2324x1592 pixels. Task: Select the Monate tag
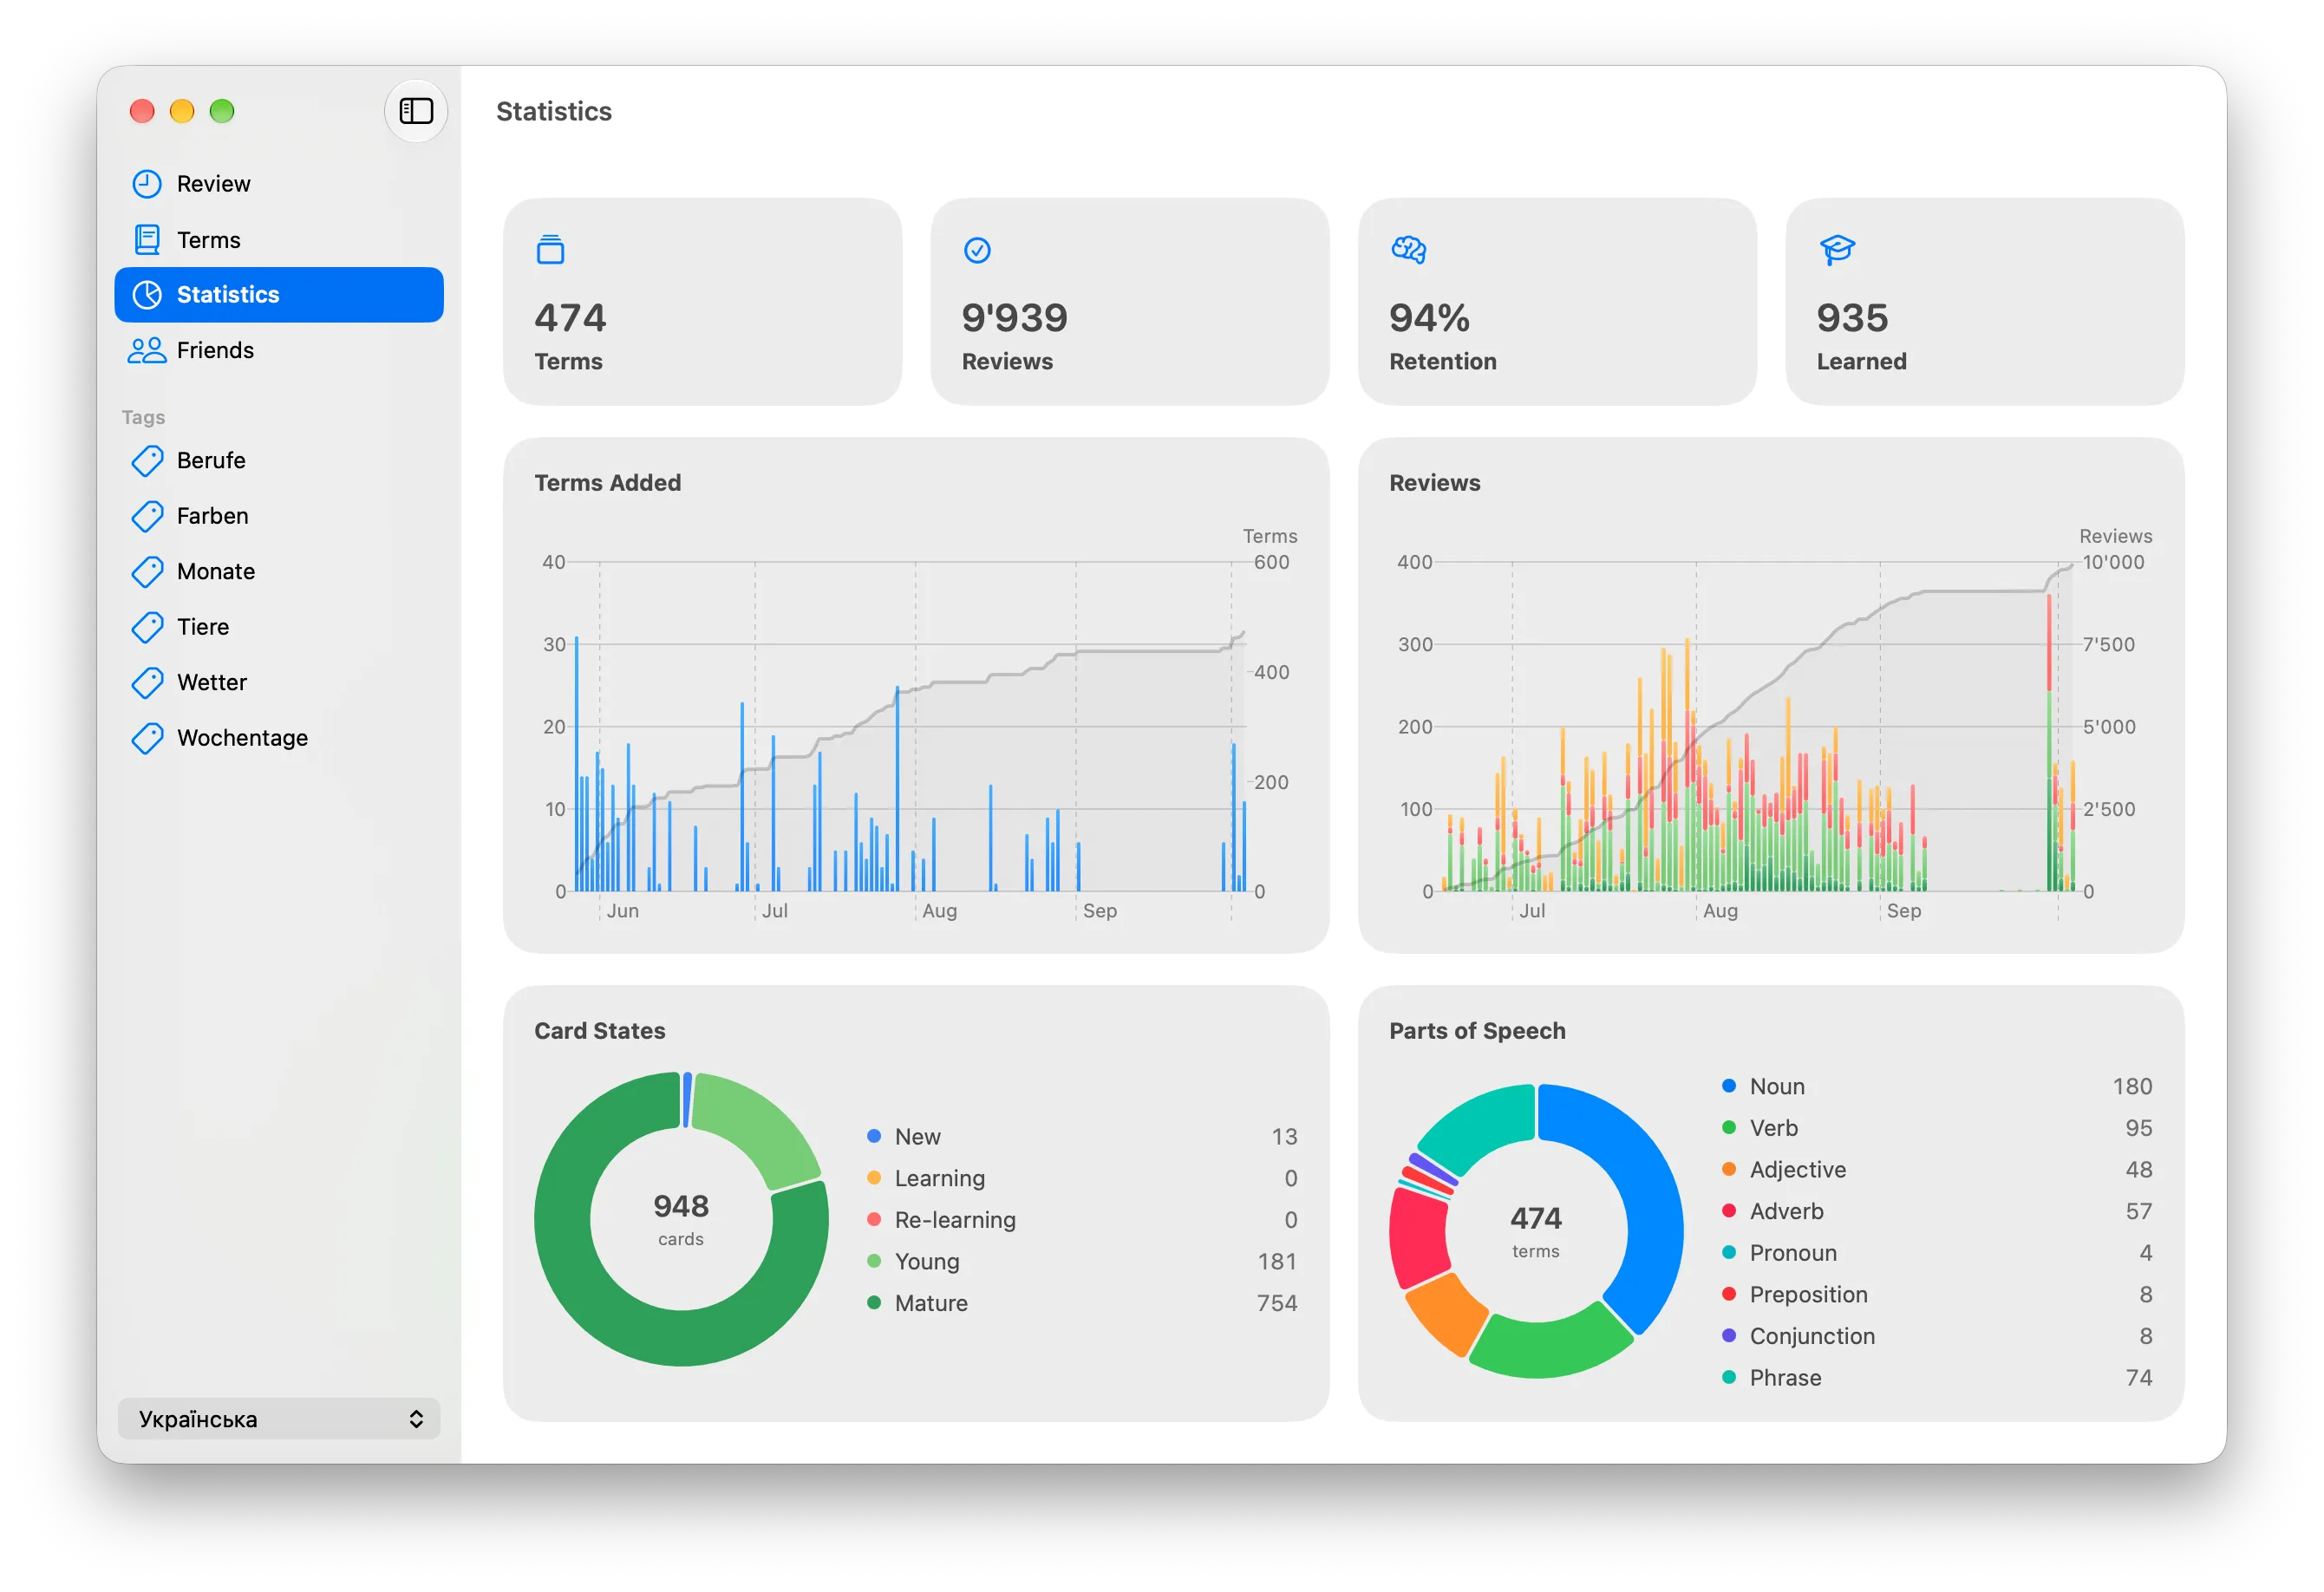click(279, 571)
